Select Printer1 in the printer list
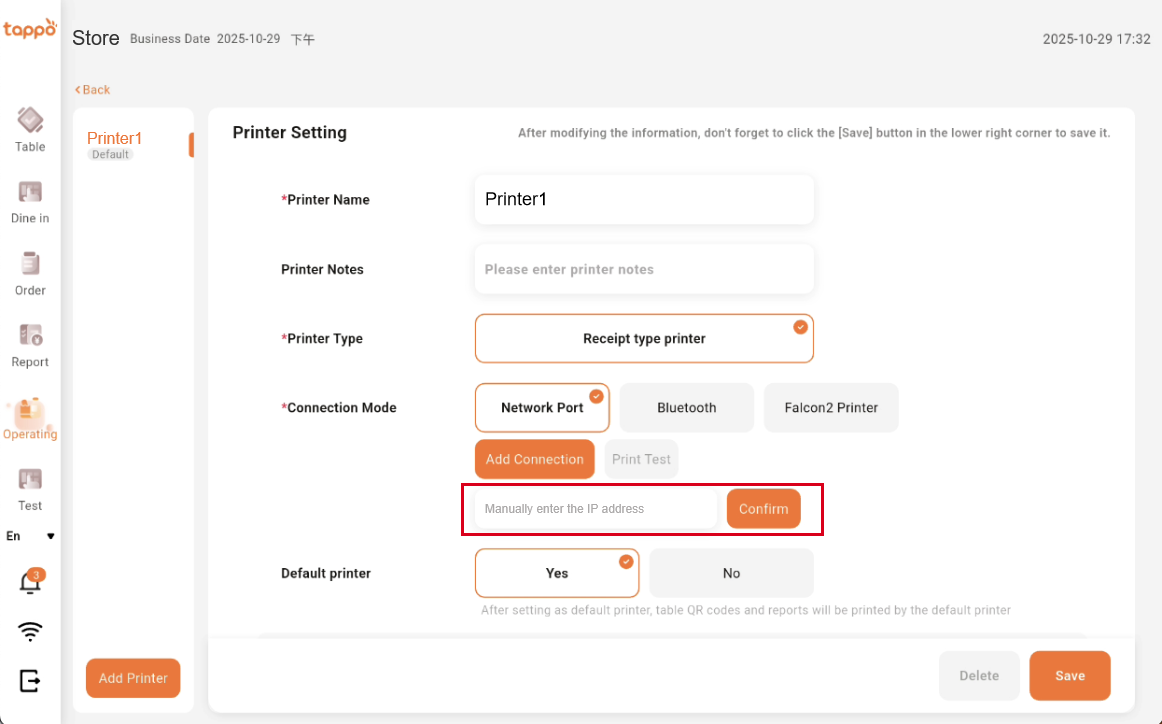 (x=115, y=139)
